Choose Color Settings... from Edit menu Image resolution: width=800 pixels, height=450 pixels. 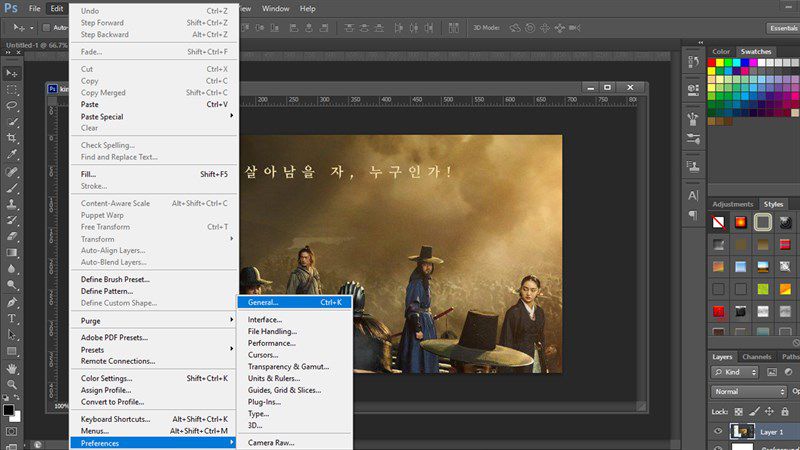pos(154,378)
